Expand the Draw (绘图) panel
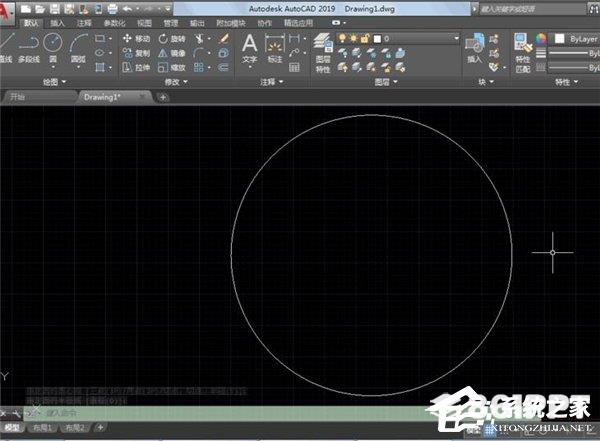 tap(54, 82)
